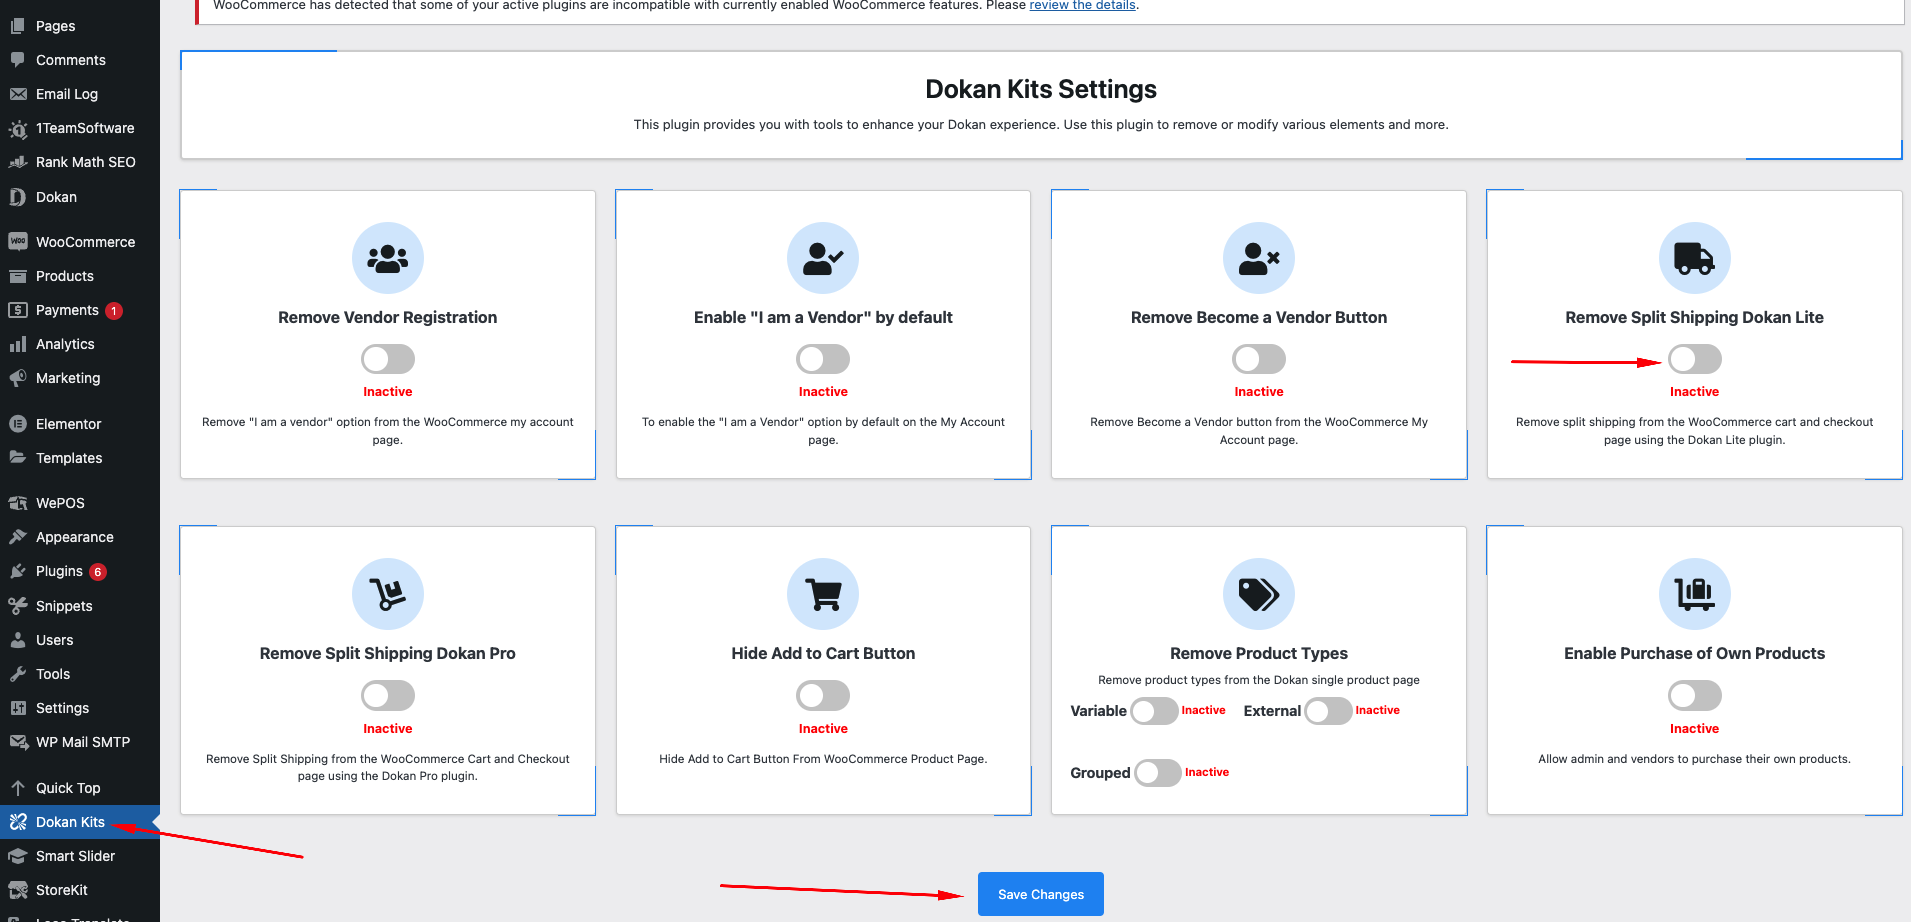Click the Remove Split Shipping Dokan Pro cart icon
Viewport: 1911px width, 922px height.
tap(388, 594)
